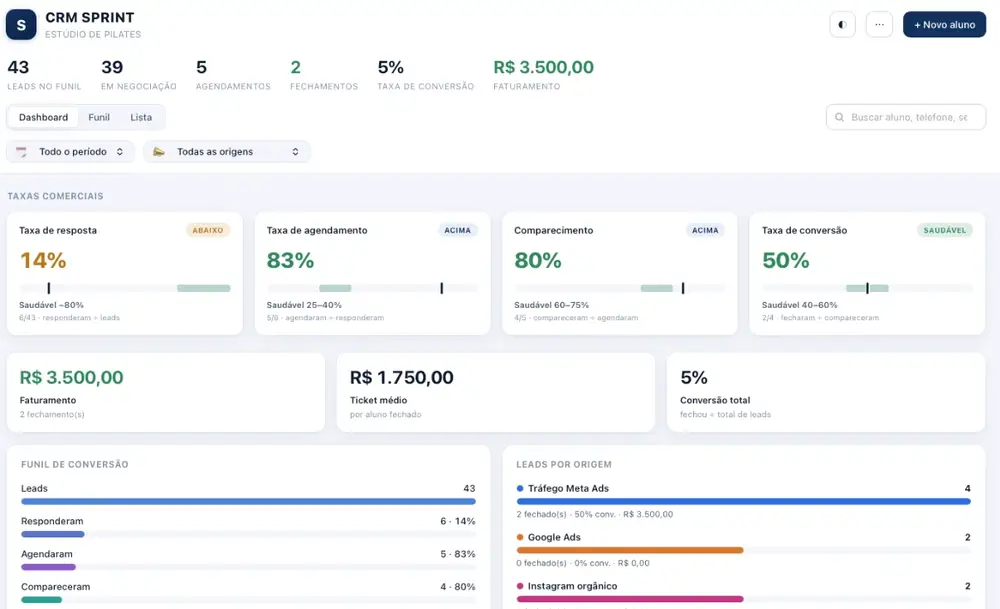Click the Taxa de agendamento gauge bar
This screenshot has height=609, width=1000.
point(372,288)
